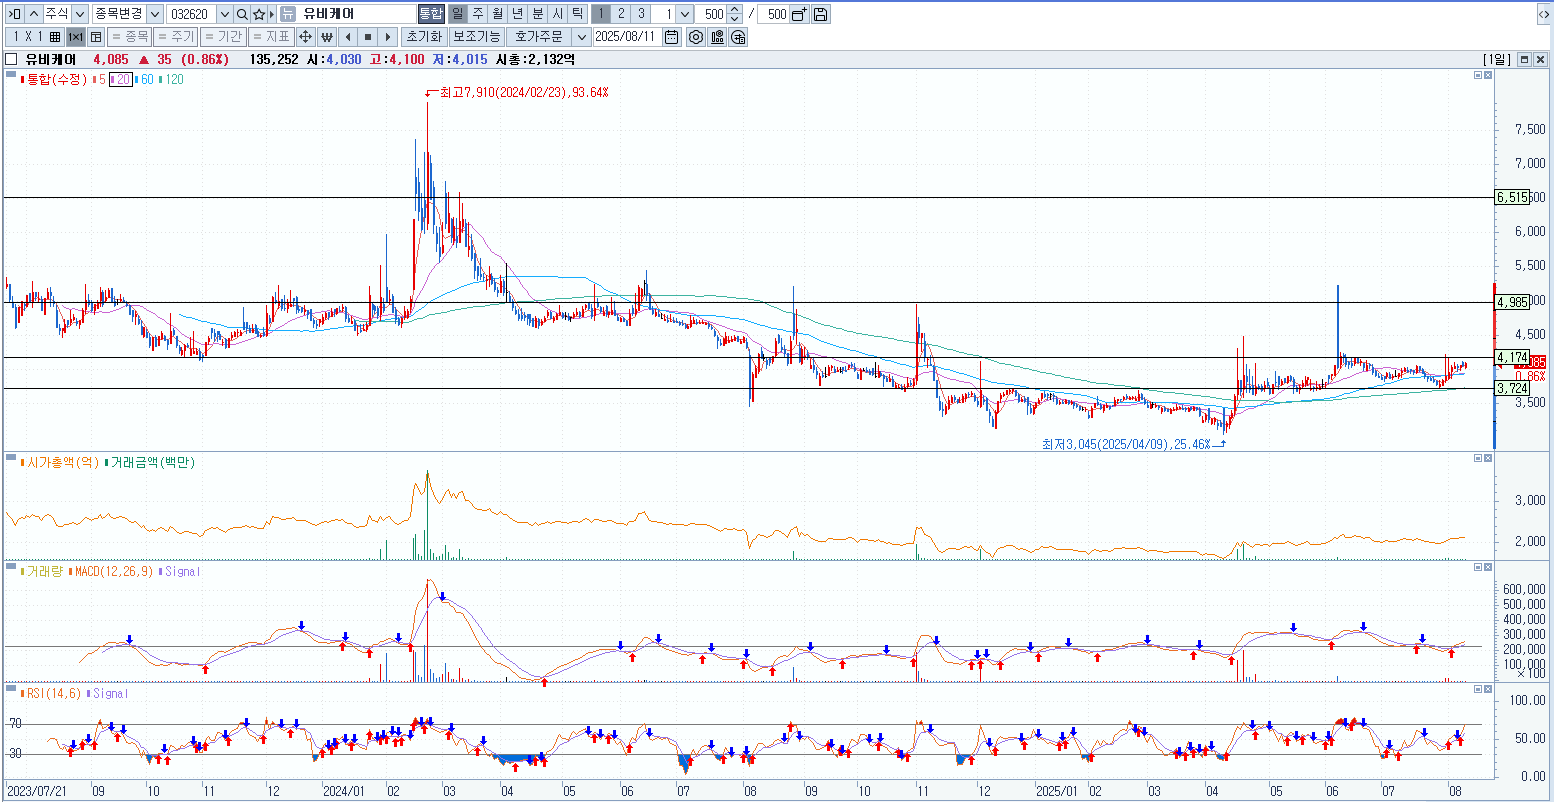Minimize the RSI indicator panel
The width and height of the screenshot is (1554, 802).
(1477, 689)
